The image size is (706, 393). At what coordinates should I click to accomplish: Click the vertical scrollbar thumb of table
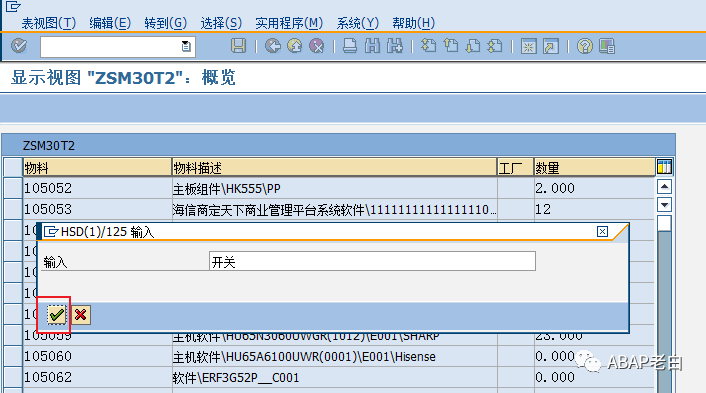(x=664, y=224)
